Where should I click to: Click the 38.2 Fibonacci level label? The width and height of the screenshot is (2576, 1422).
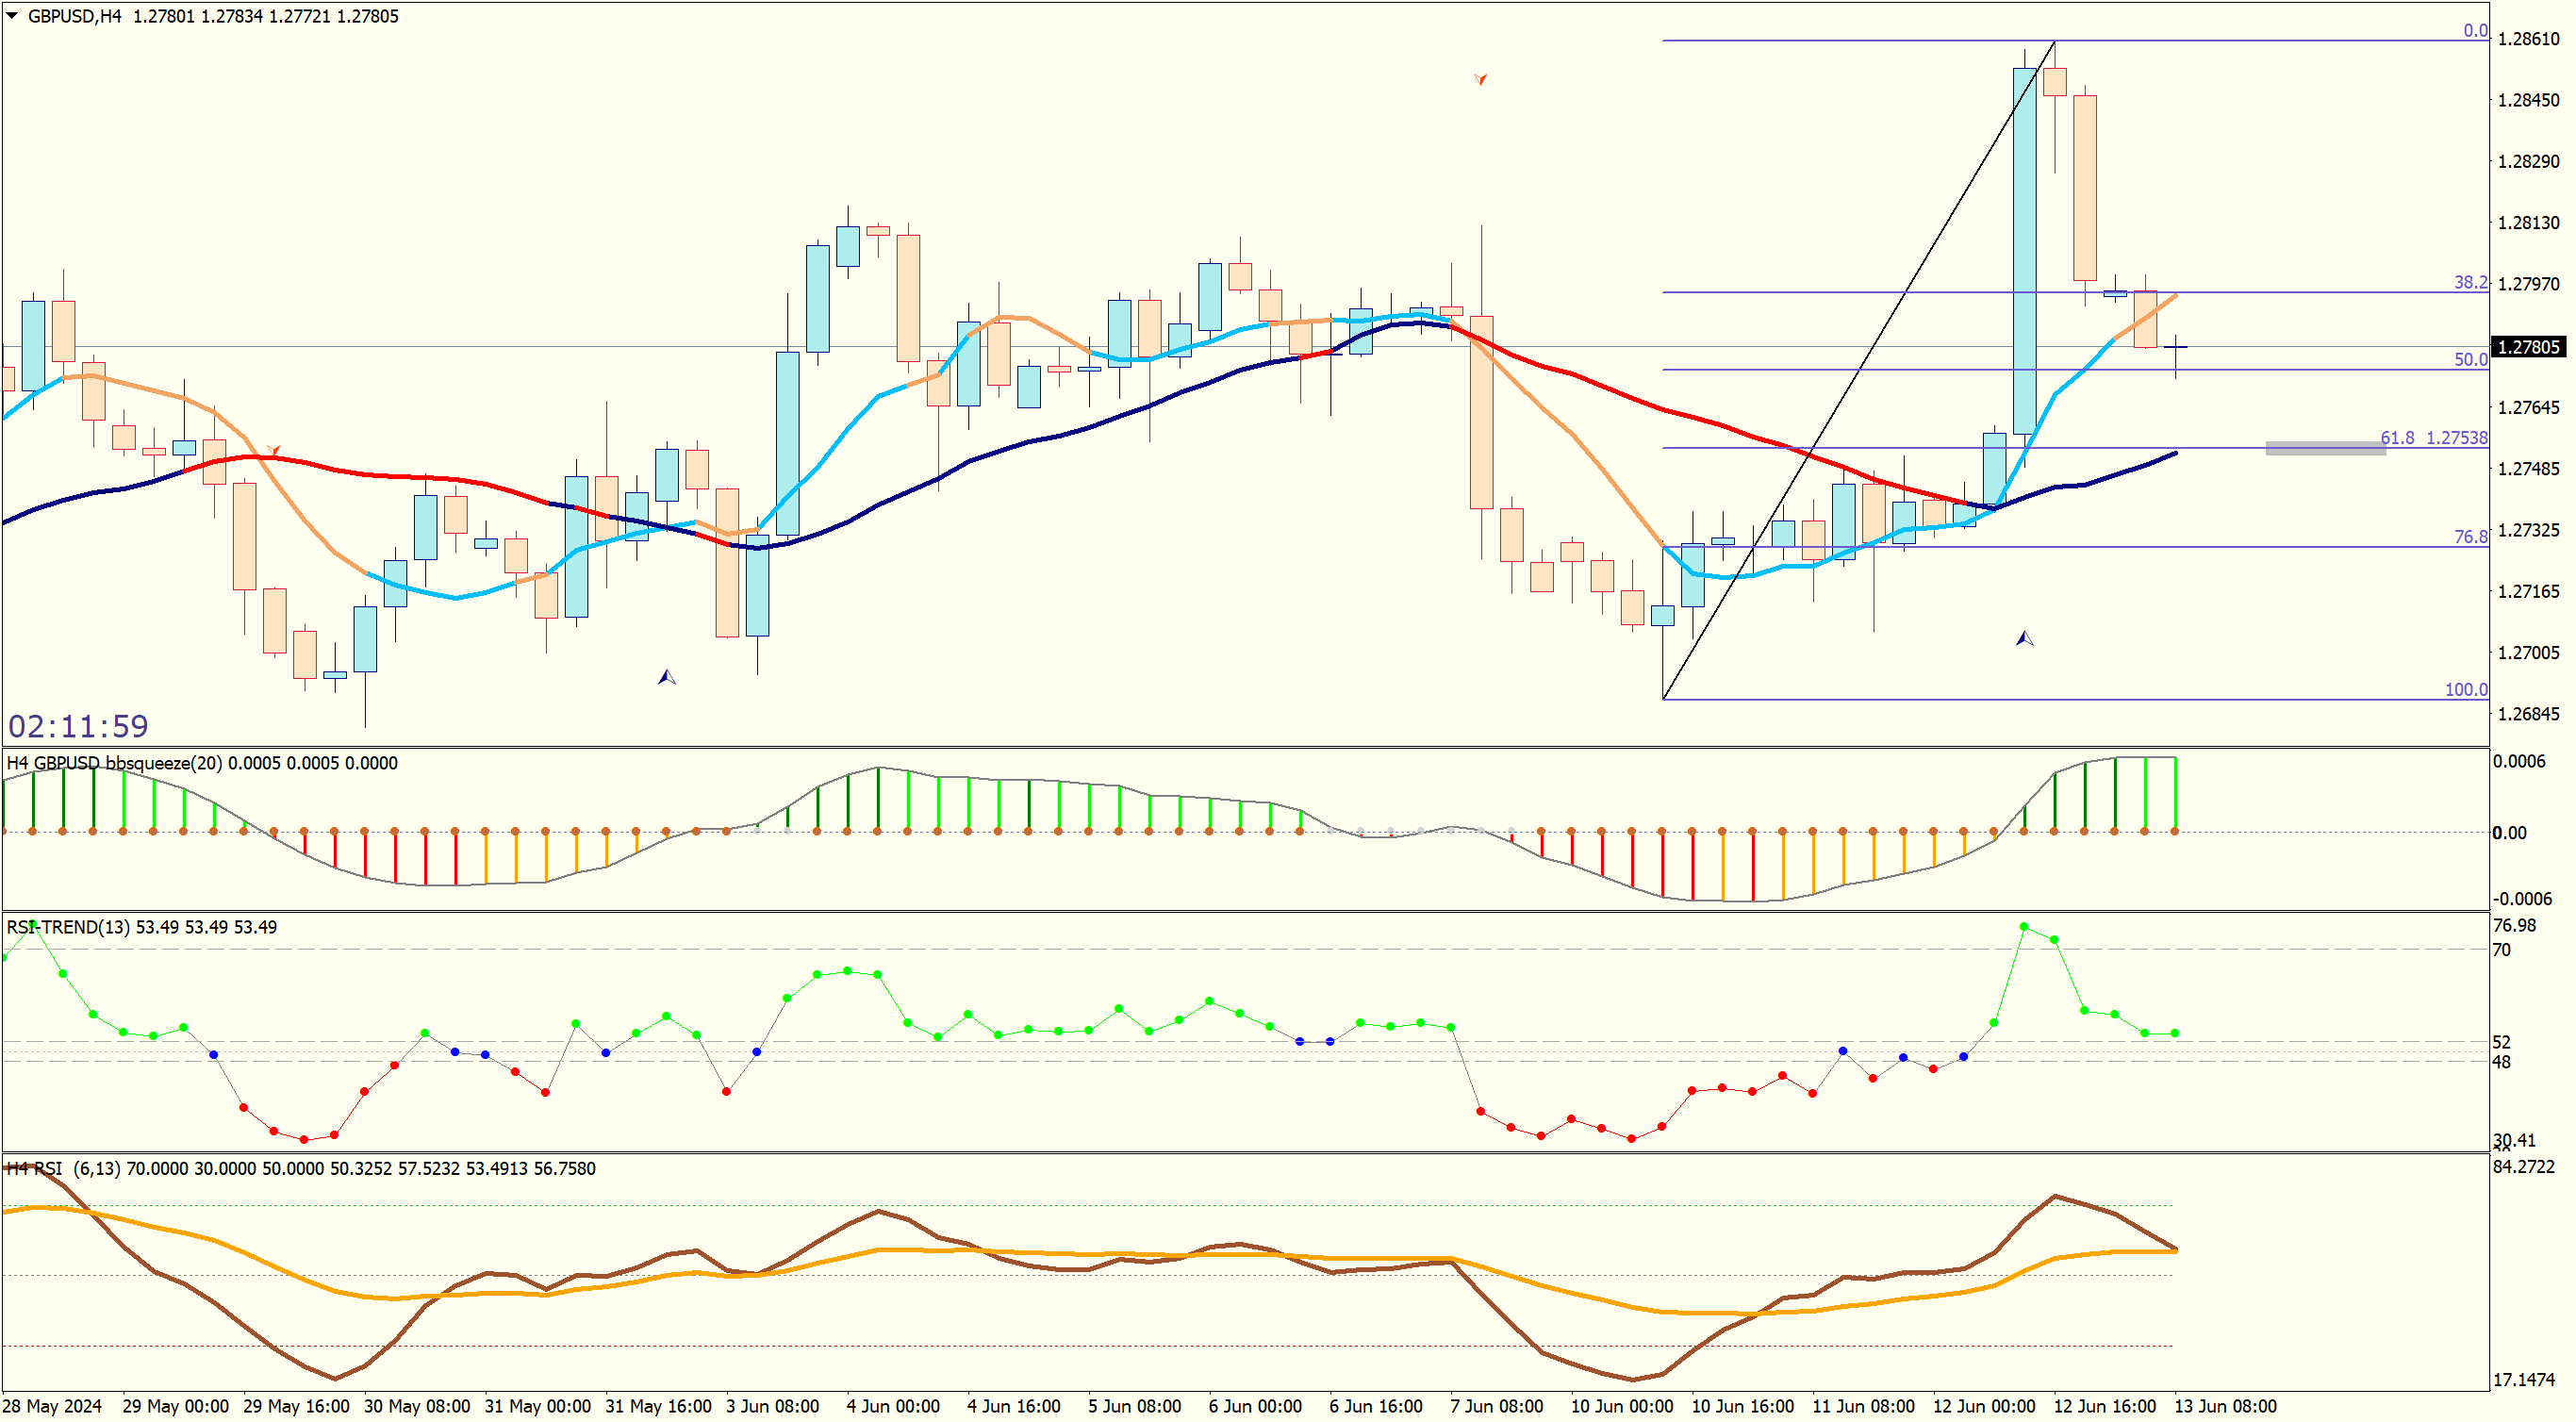2470,283
